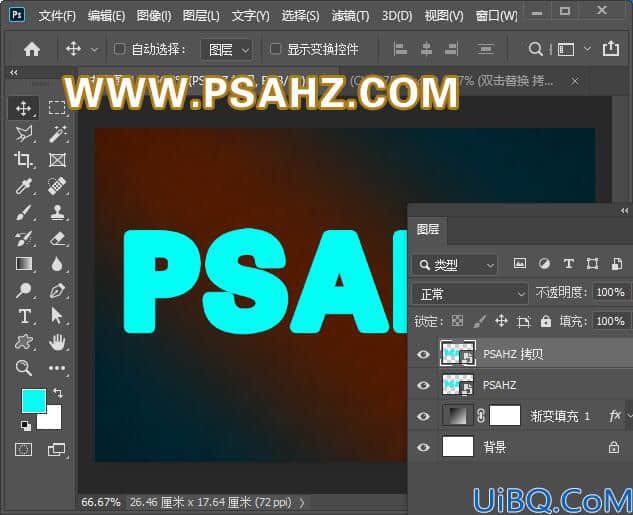Toggle lock transparent pixels
This screenshot has width=633, height=515.
[x=457, y=321]
